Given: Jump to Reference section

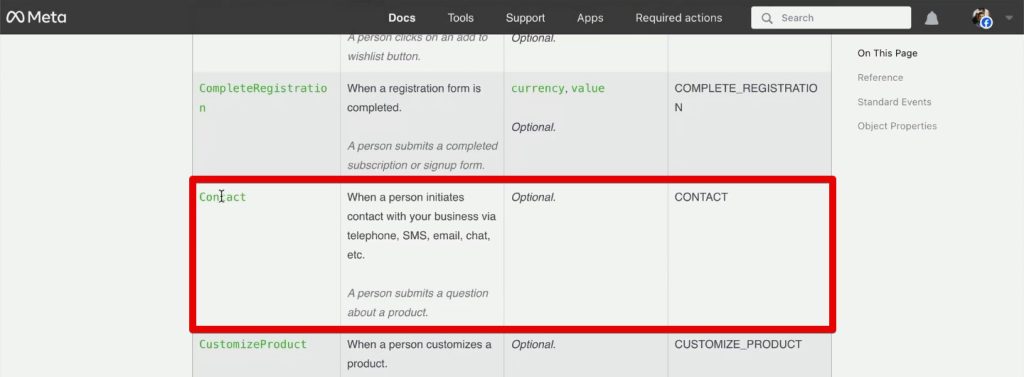Looking at the screenshot, I should [x=880, y=78].
